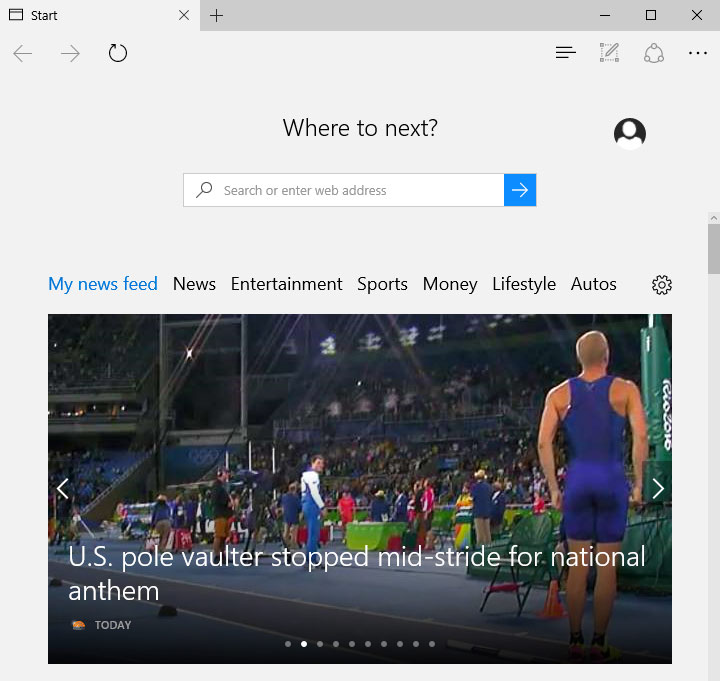Switch to the Entertainment tab
Image resolution: width=720 pixels, height=681 pixels.
tap(286, 284)
